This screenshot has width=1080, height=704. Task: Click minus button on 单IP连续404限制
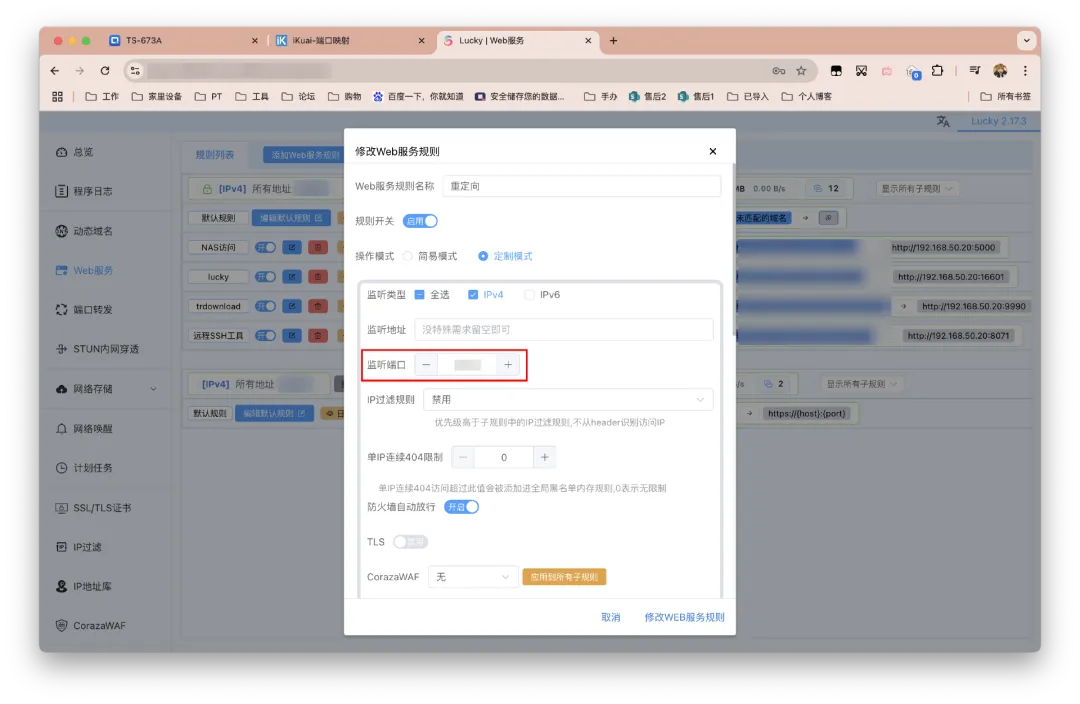click(x=463, y=457)
